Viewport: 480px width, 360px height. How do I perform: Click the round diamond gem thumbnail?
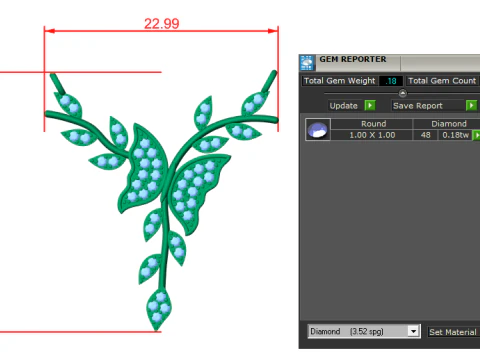318,130
